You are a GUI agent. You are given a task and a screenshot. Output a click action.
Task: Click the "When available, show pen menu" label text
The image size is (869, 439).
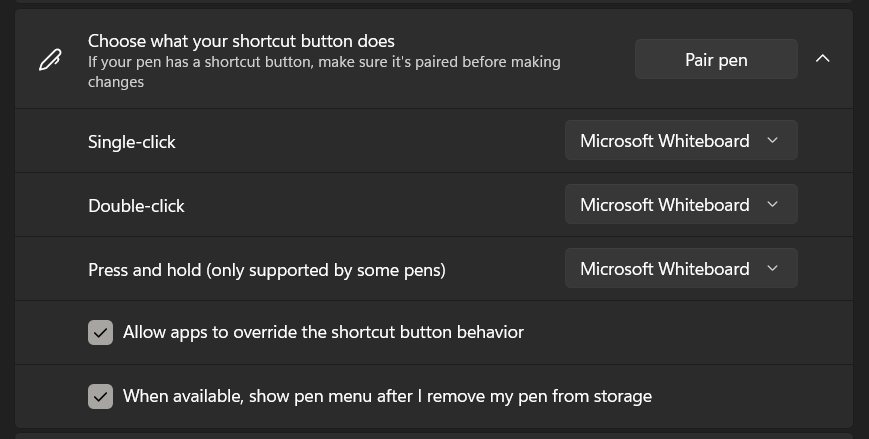pos(387,396)
